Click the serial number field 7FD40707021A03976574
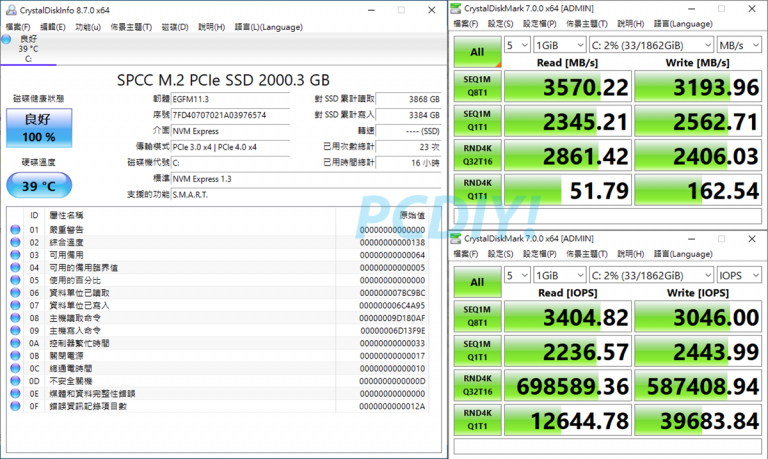 230,115
